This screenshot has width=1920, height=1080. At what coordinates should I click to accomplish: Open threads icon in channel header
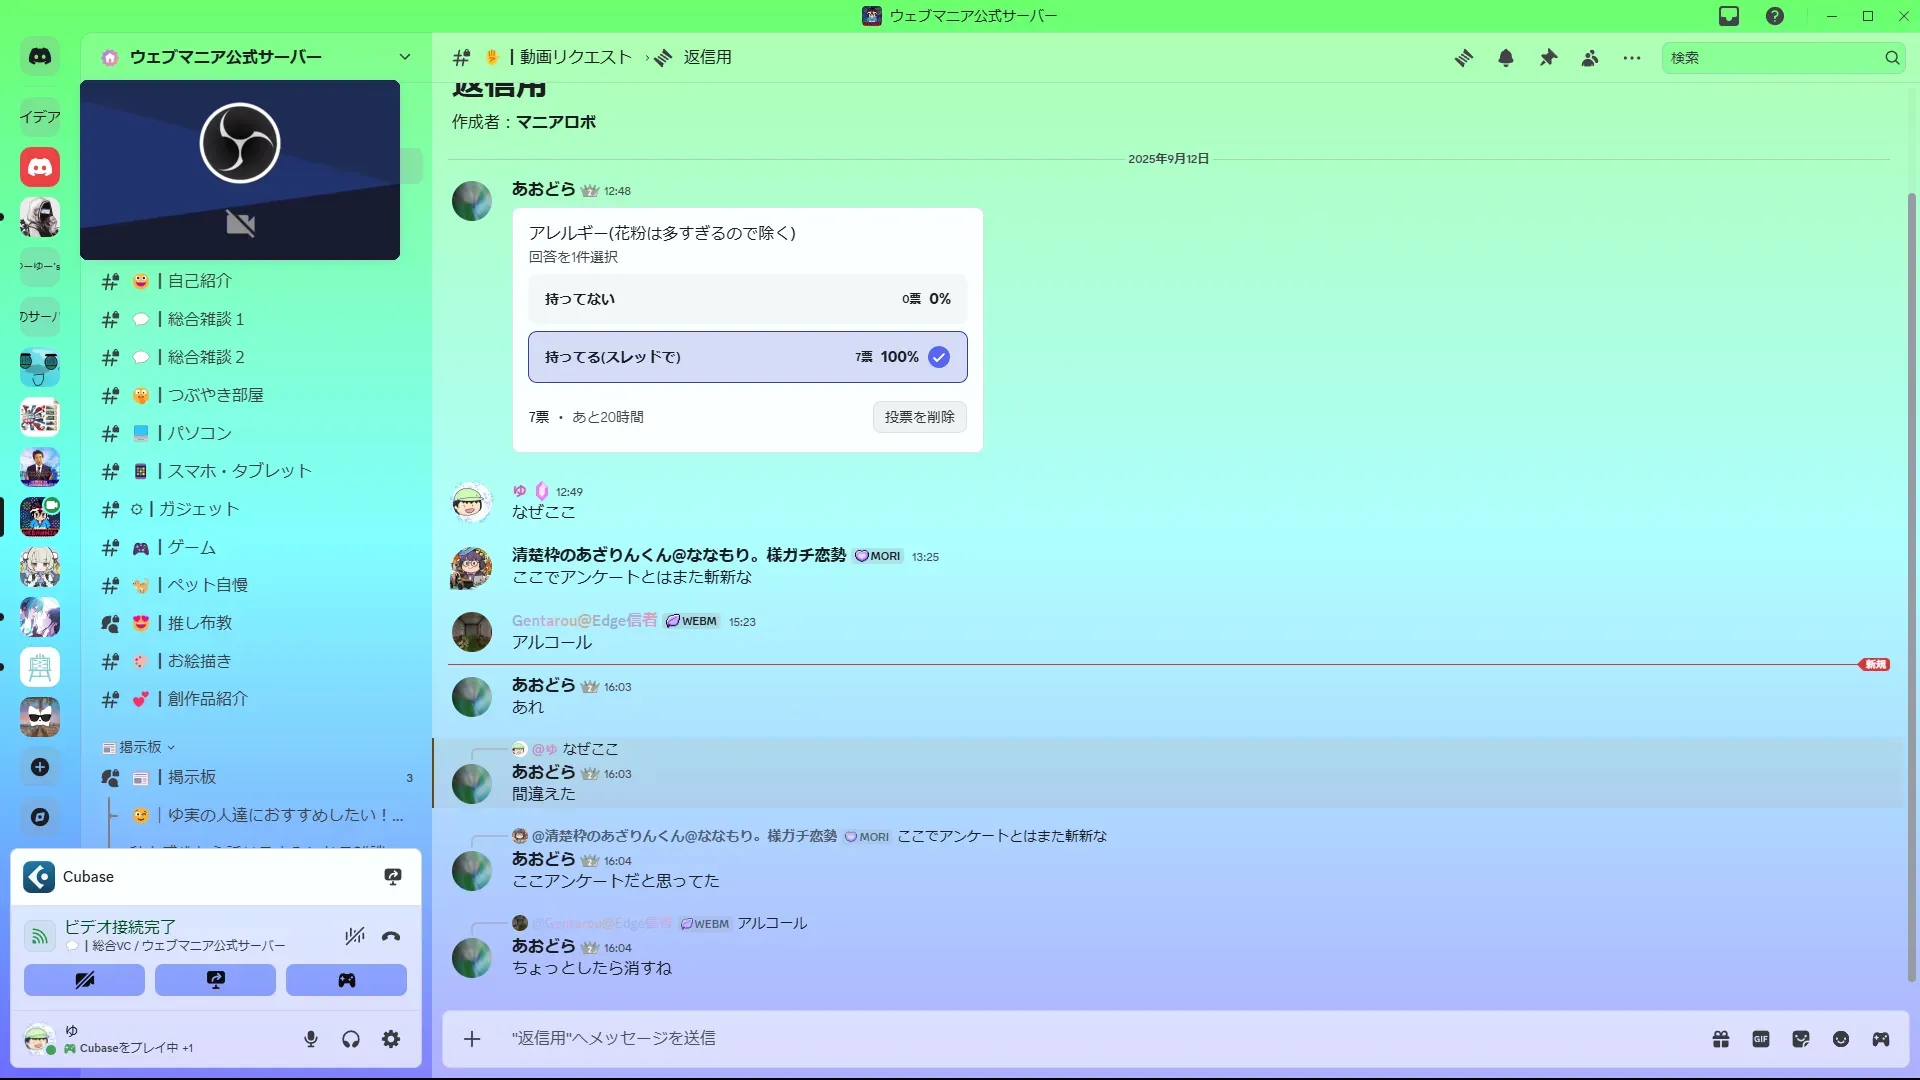tap(1464, 58)
